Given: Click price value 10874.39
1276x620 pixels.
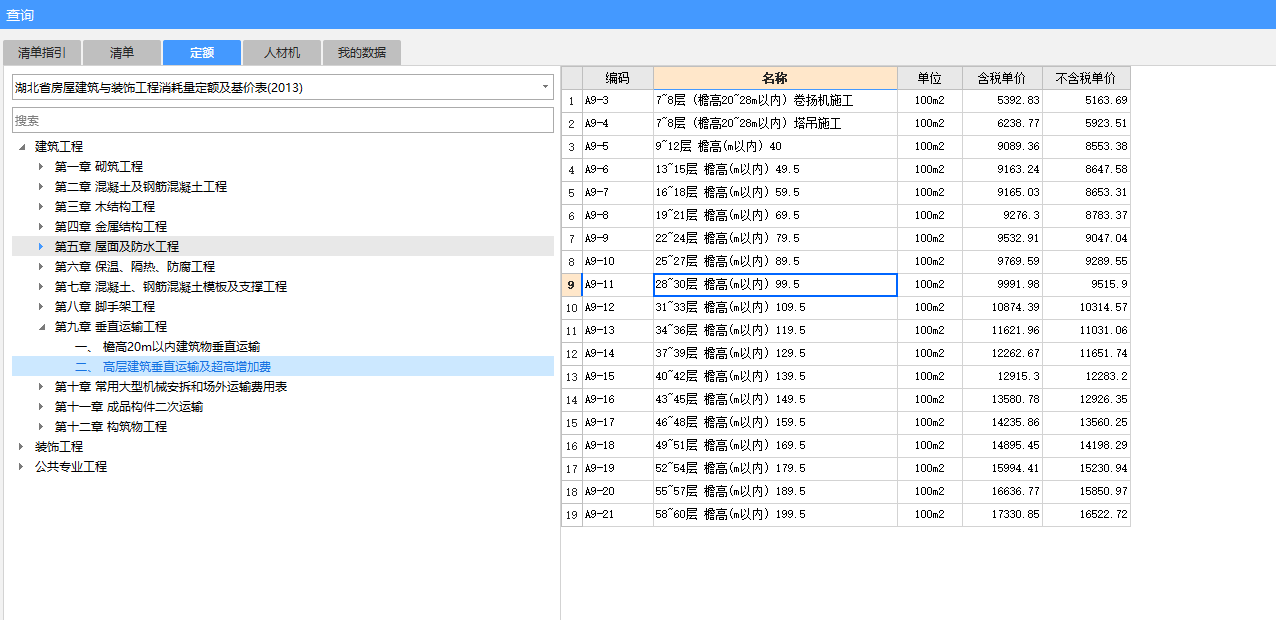Looking at the screenshot, I should 1002,308.
